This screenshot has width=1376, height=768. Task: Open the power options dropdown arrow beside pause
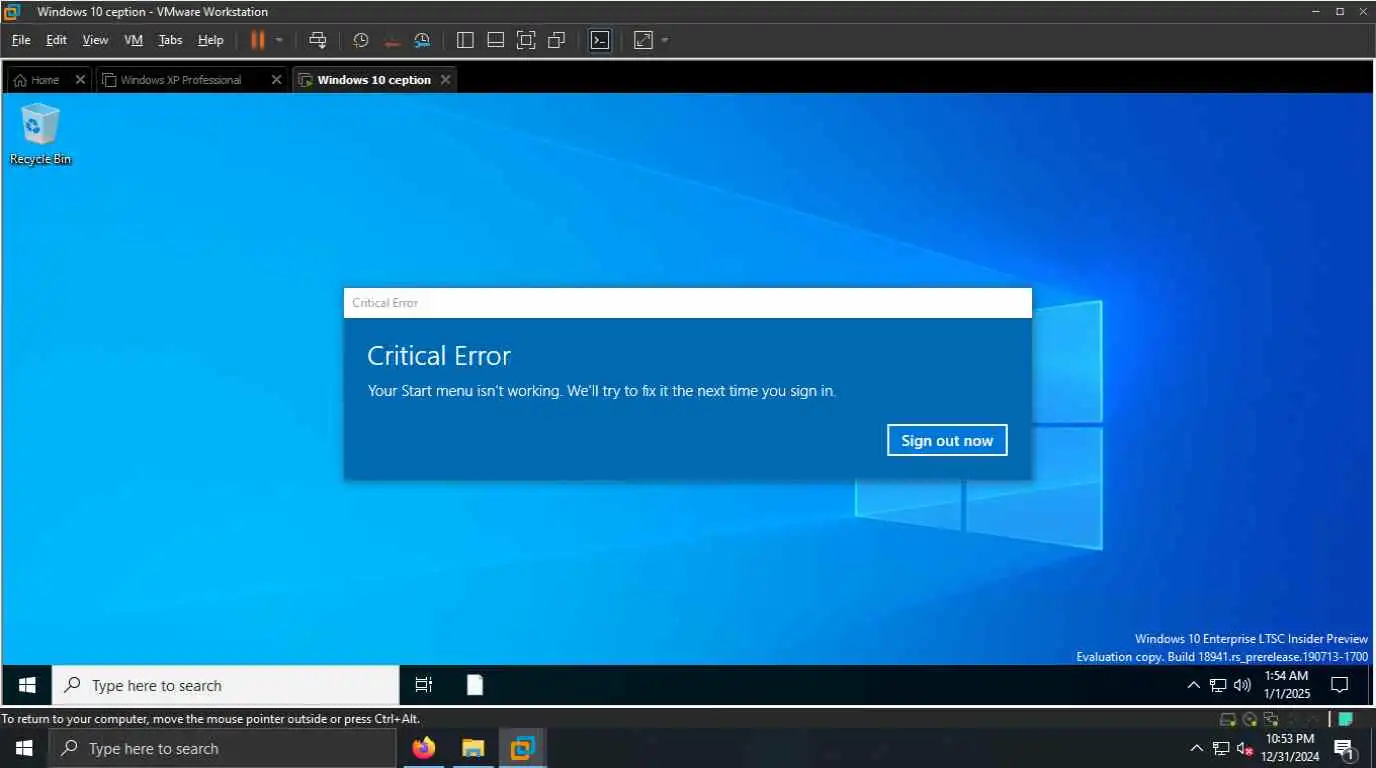pos(279,40)
